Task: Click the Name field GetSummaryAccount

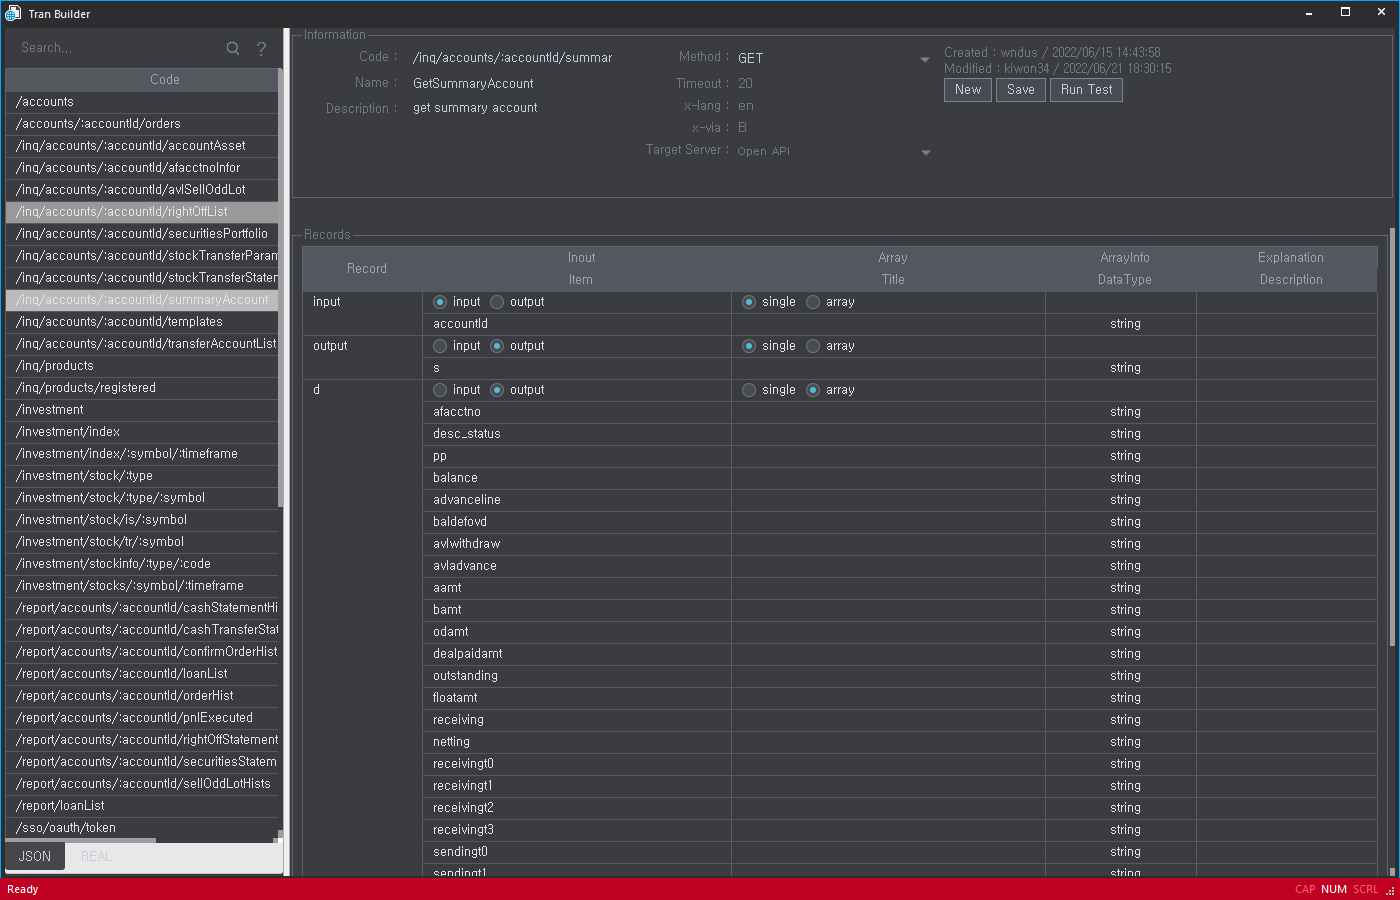Action: [x=473, y=84]
